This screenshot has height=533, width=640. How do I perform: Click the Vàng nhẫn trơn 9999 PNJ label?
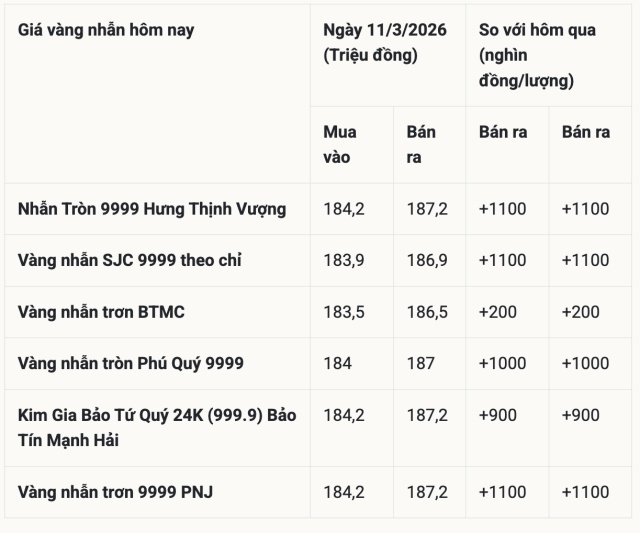[115, 492]
